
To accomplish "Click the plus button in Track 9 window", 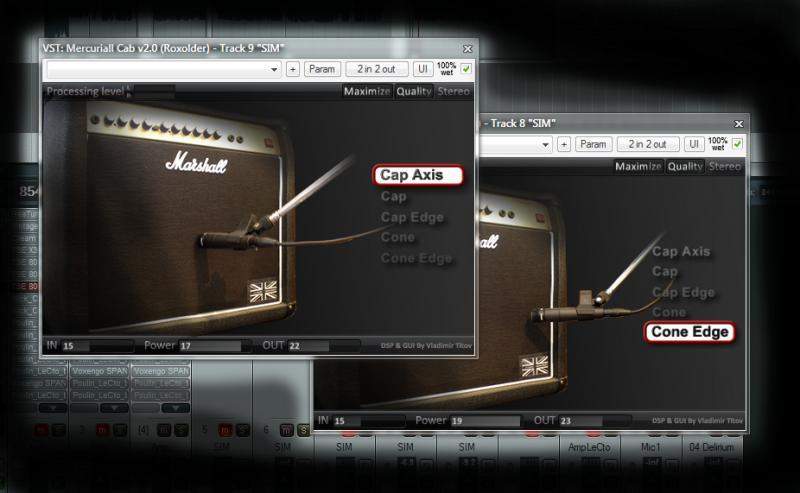I will [x=293, y=69].
